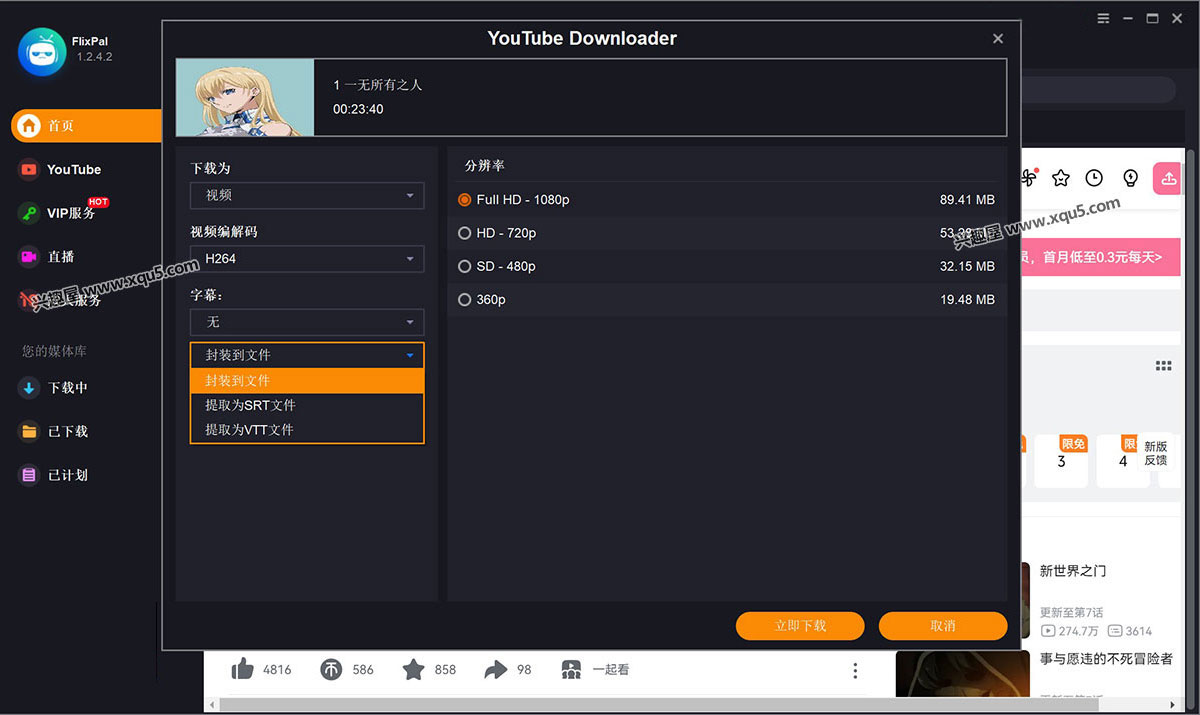Close the YouTube Downloader dialog
This screenshot has height=715, width=1200.
pyautogui.click(x=998, y=39)
